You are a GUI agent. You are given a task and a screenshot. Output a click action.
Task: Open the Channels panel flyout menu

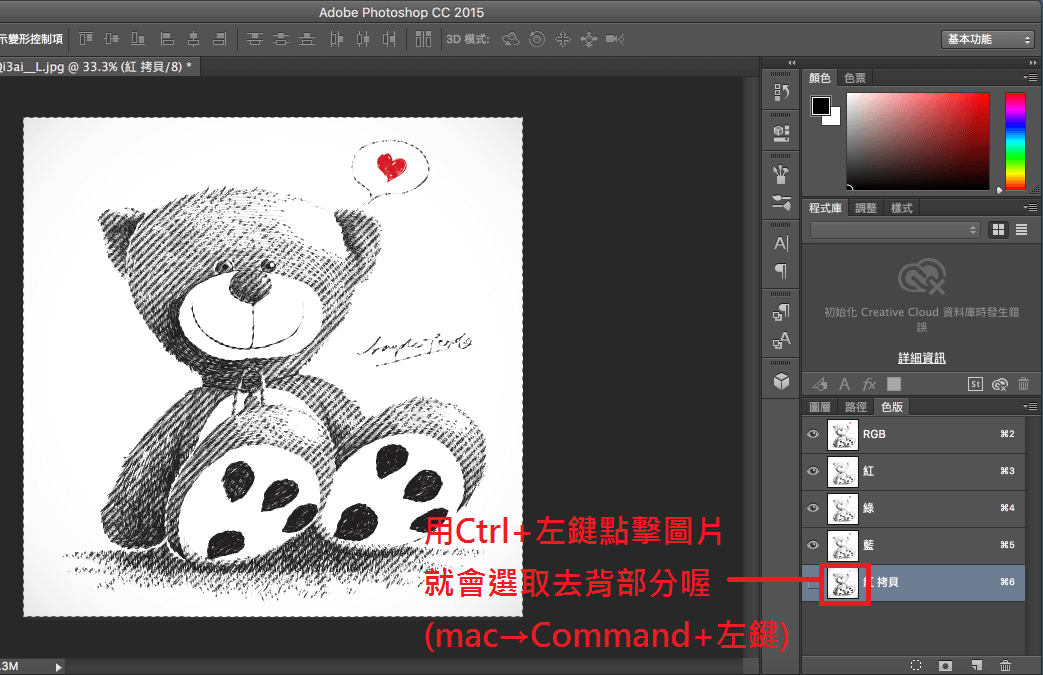[1027, 407]
